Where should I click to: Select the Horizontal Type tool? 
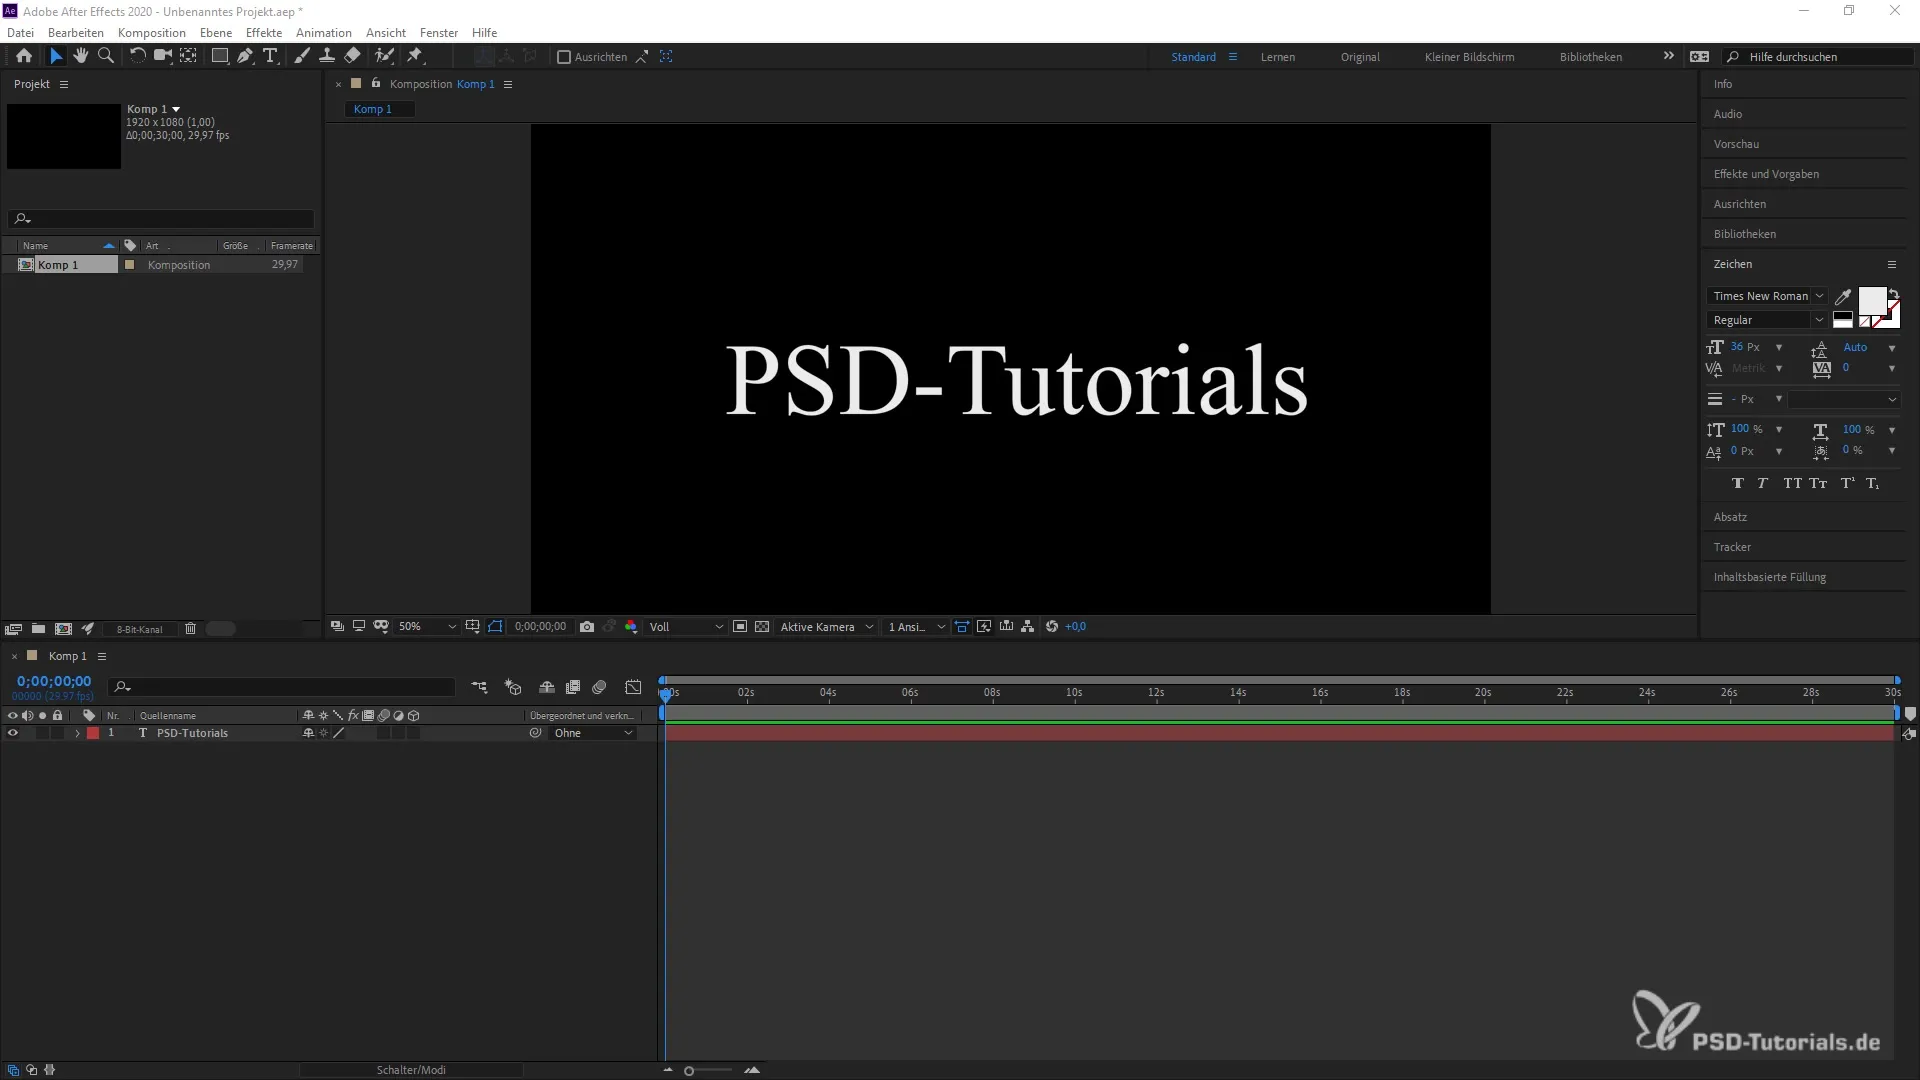pyautogui.click(x=270, y=56)
